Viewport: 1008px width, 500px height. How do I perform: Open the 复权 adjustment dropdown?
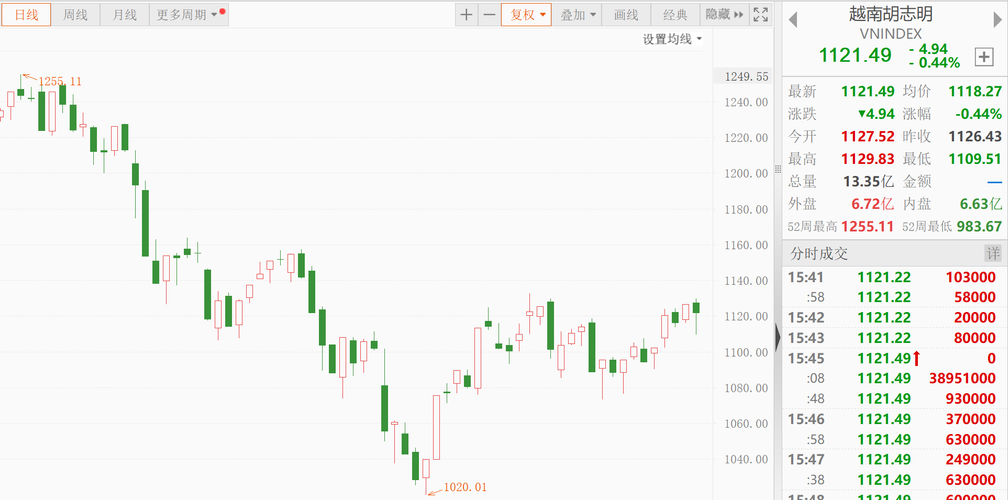tap(526, 14)
